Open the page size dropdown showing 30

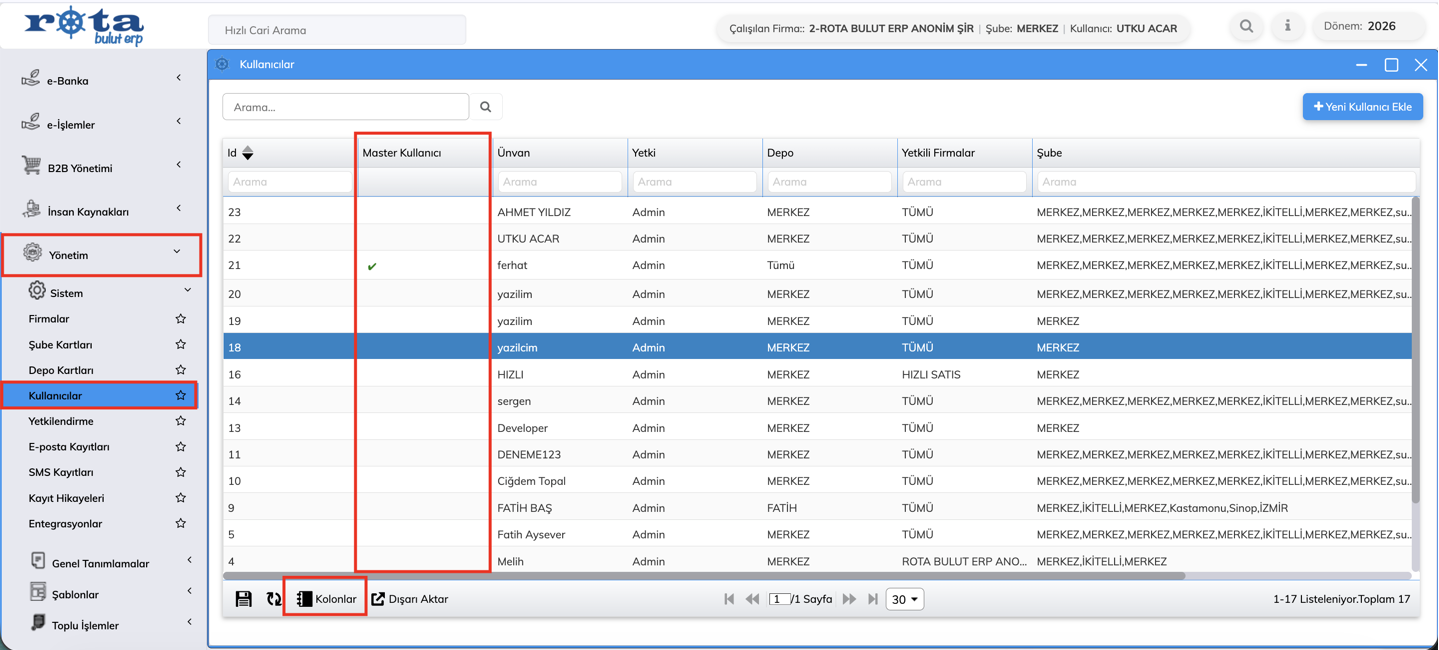coord(904,599)
